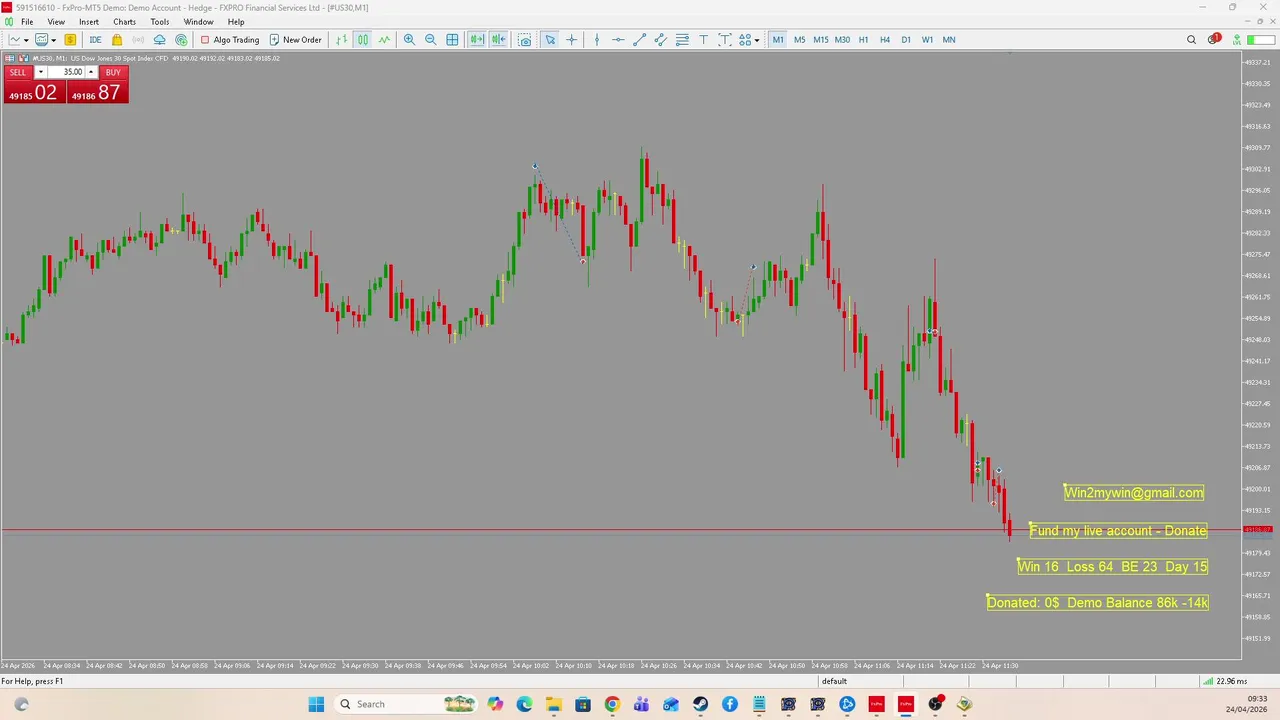The width and height of the screenshot is (1280, 720).
Task: Increase lot volume with up arrow
Action: [91, 72]
